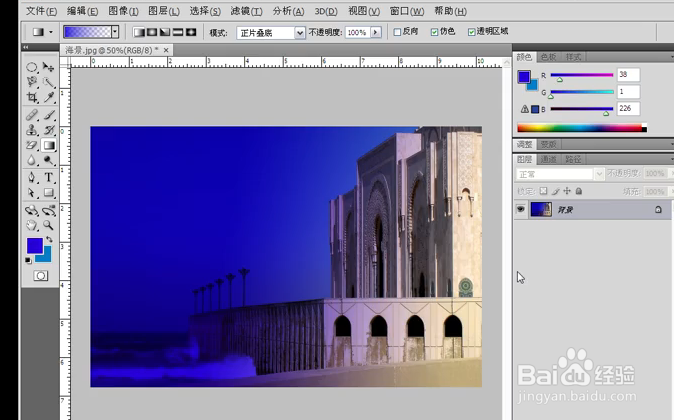Screen dimensions: 674x420
Task: Choose reflected gradient style
Action: point(178,32)
